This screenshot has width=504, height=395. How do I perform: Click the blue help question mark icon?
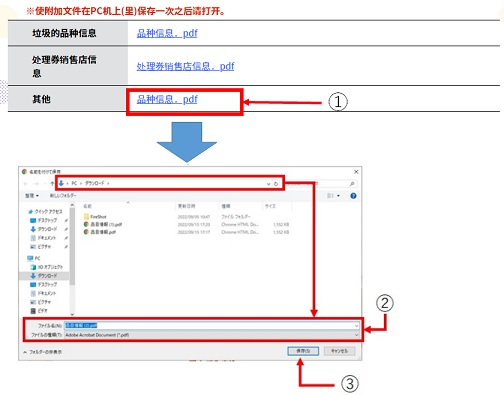pos(353,196)
